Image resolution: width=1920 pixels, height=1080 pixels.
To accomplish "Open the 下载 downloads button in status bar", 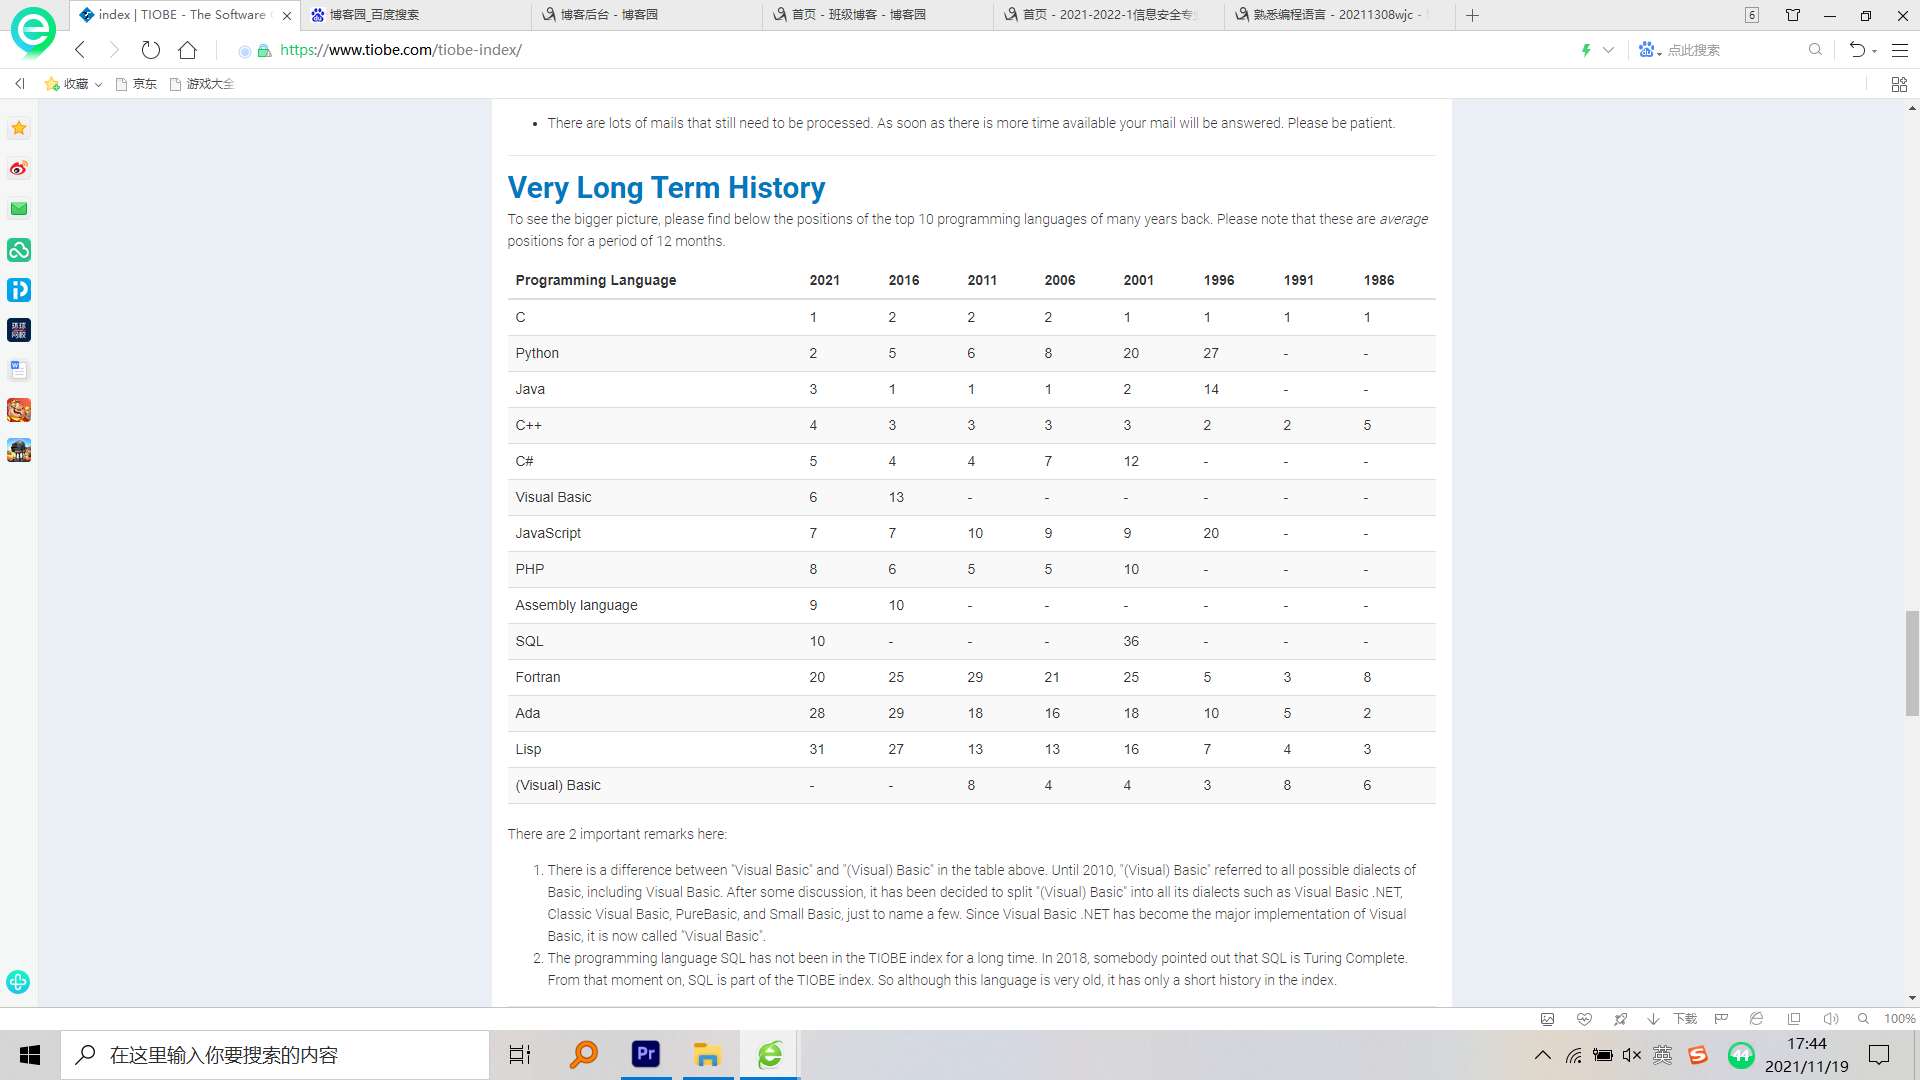I will click(1685, 1019).
